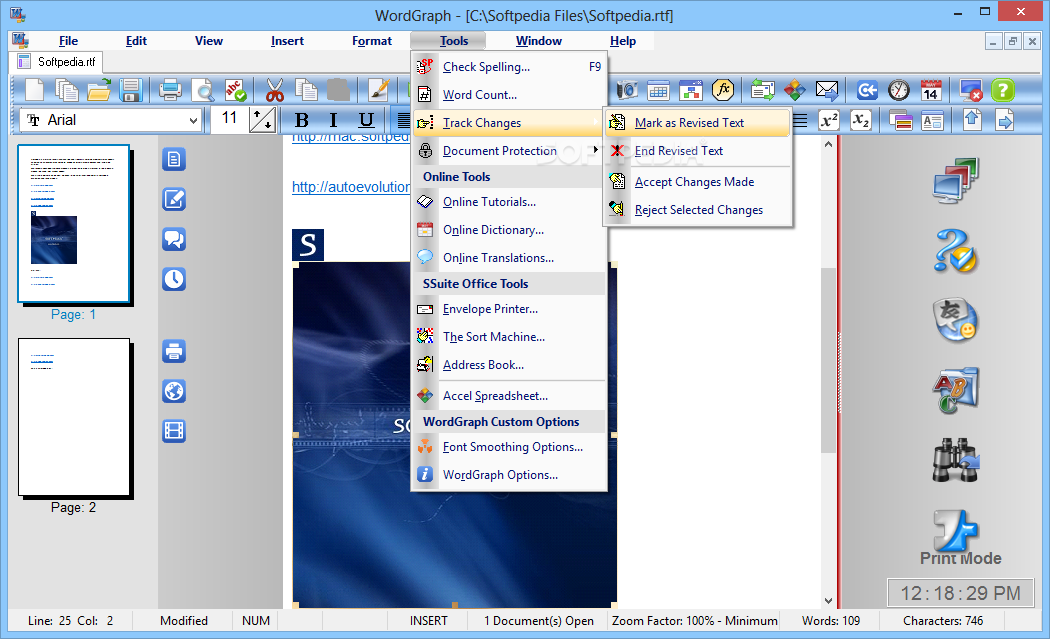Click the film strip icon in left sidebar
The height and width of the screenshot is (639, 1050).
pyautogui.click(x=174, y=431)
